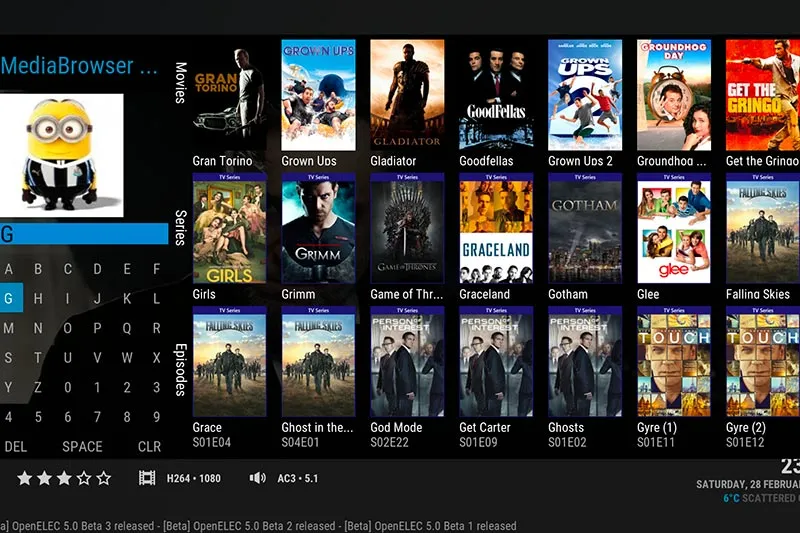800x533 pixels.
Task: Open the Gotham series poster
Action: tap(585, 228)
